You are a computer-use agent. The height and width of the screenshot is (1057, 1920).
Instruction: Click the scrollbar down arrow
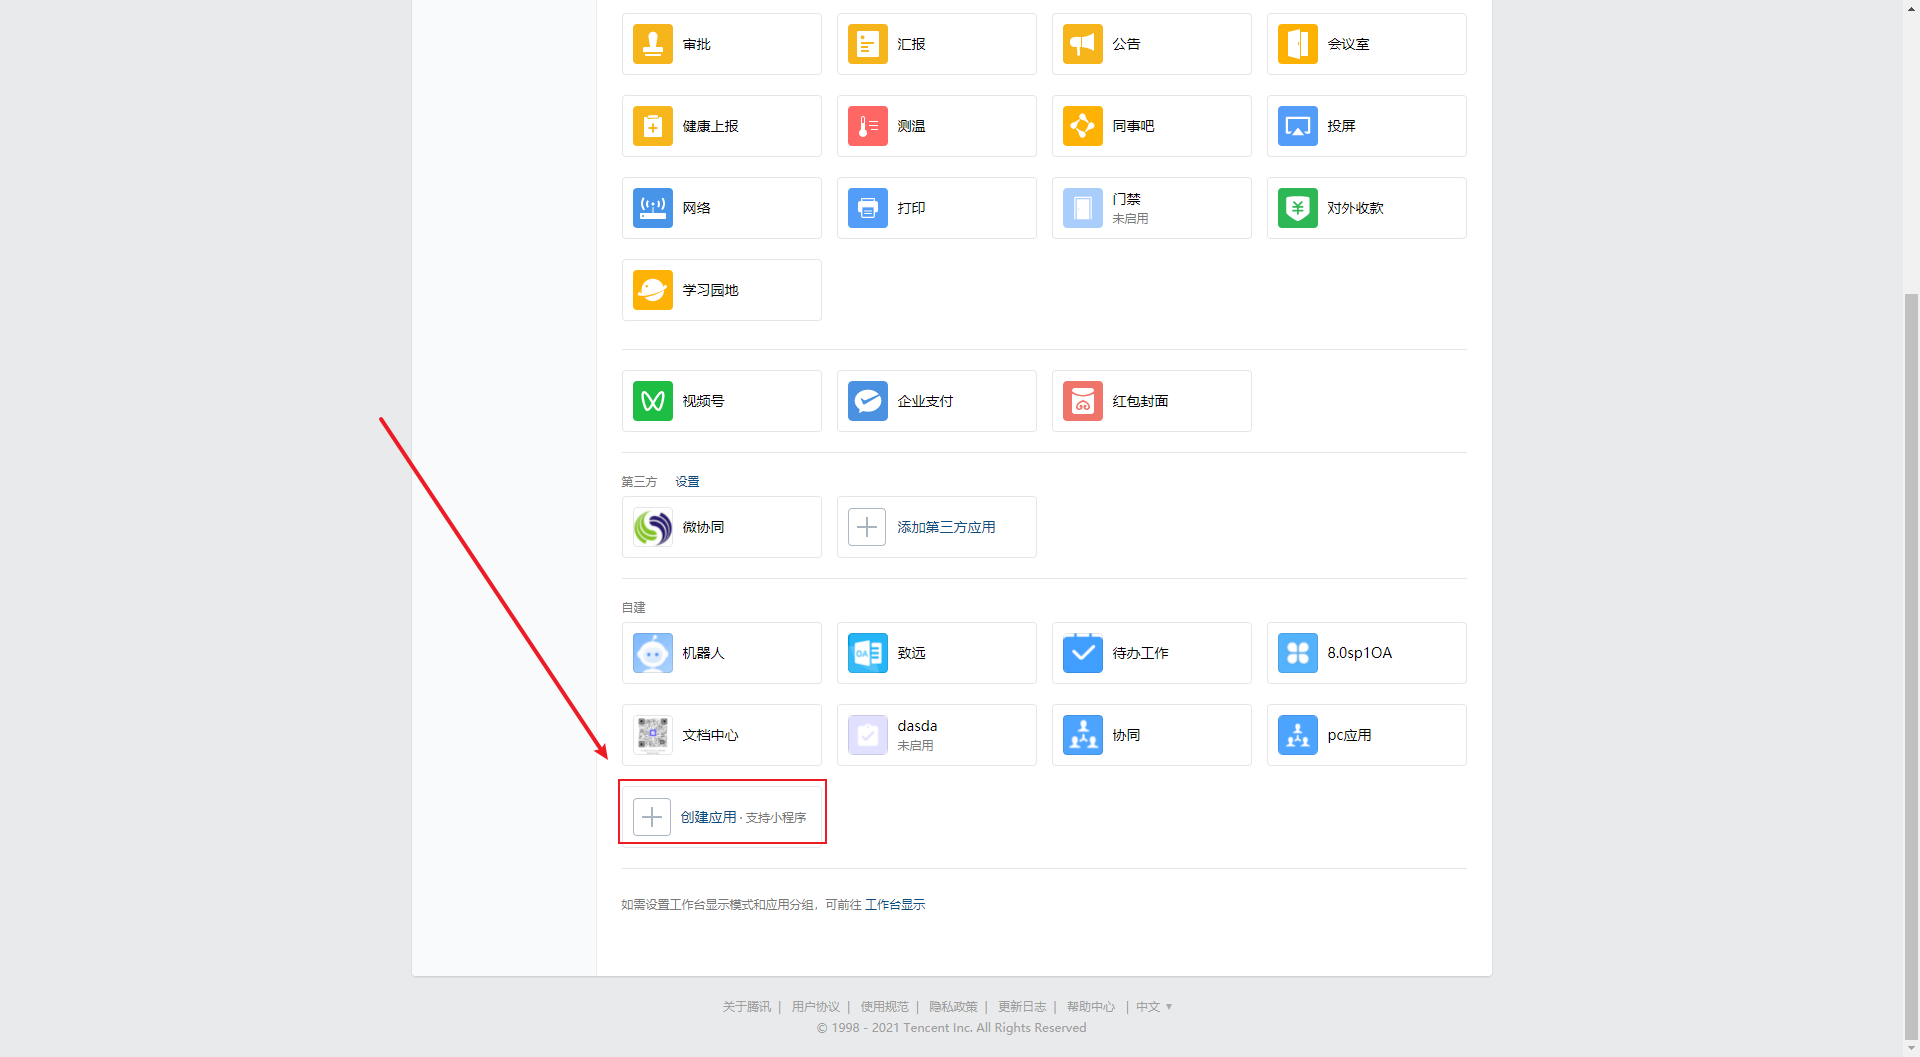[1911, 1049]
